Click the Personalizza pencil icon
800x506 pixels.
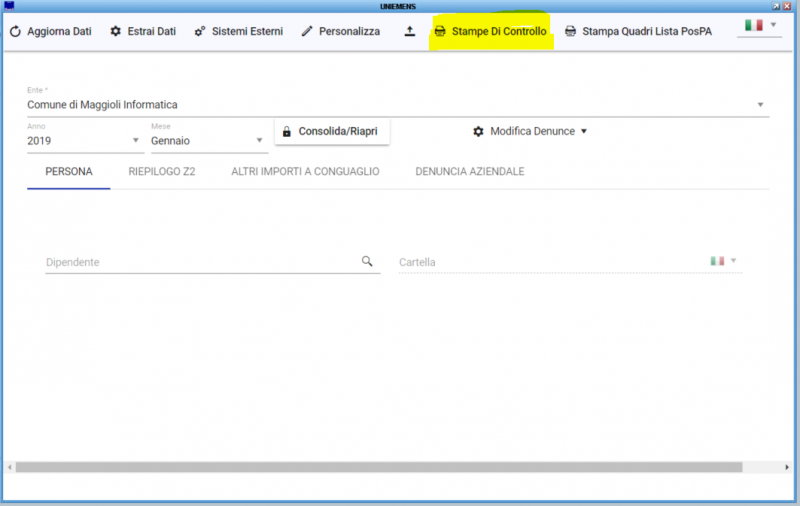(307, 32)
